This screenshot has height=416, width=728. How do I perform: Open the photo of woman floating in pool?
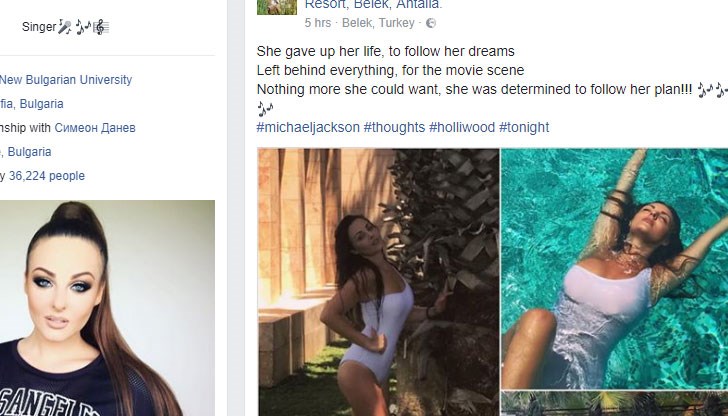(x=614, y=268)
